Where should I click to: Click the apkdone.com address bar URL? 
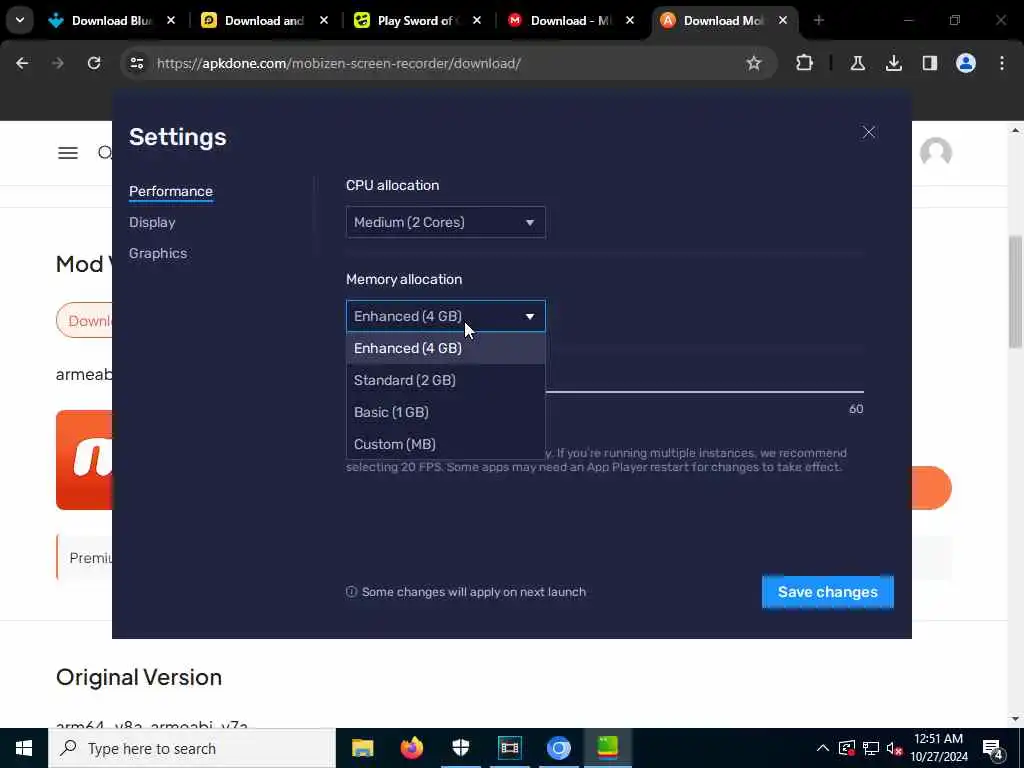point(338,63)
